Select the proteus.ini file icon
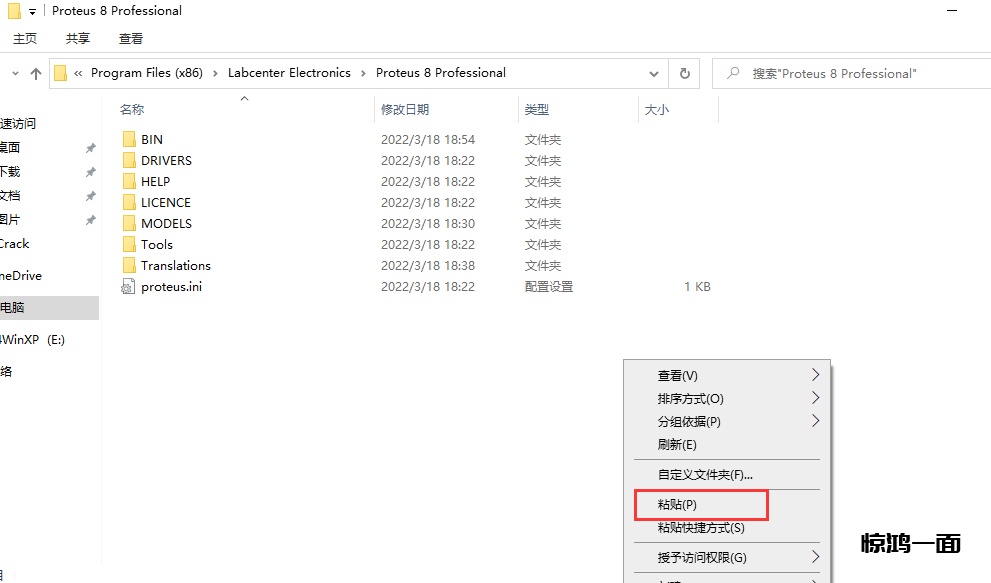The image size is (991, 583). 128,287
